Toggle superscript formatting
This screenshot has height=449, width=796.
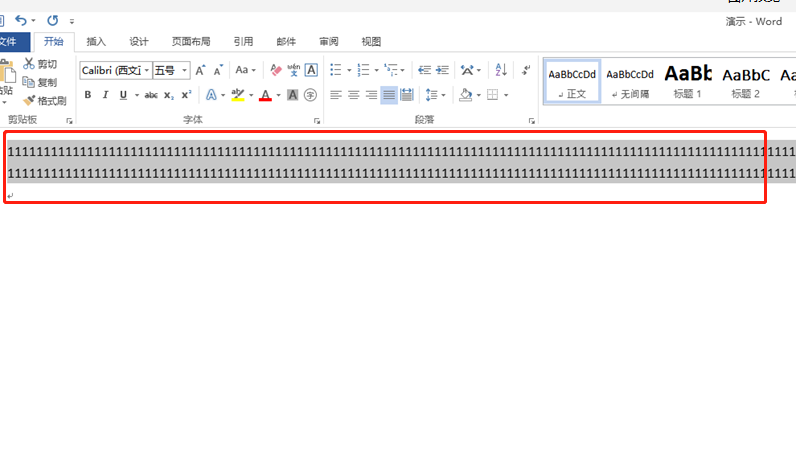[186, 95]
